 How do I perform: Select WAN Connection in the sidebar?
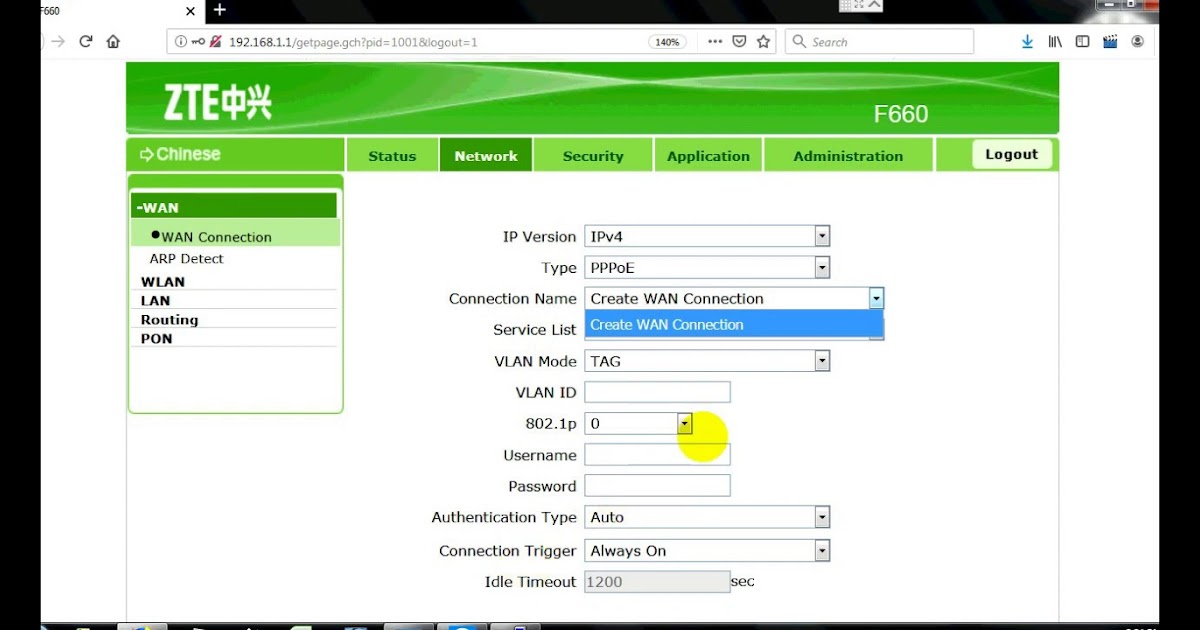coord(217,237)
